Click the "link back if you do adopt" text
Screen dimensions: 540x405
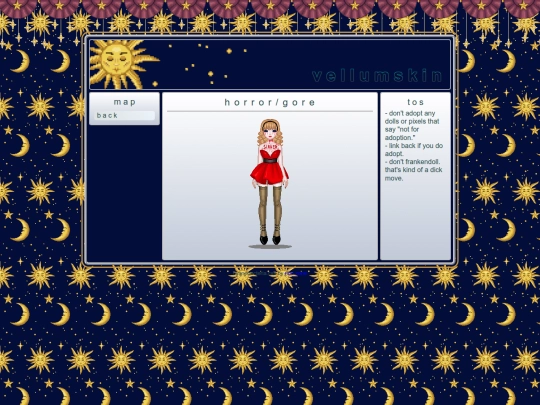[414, 149]
